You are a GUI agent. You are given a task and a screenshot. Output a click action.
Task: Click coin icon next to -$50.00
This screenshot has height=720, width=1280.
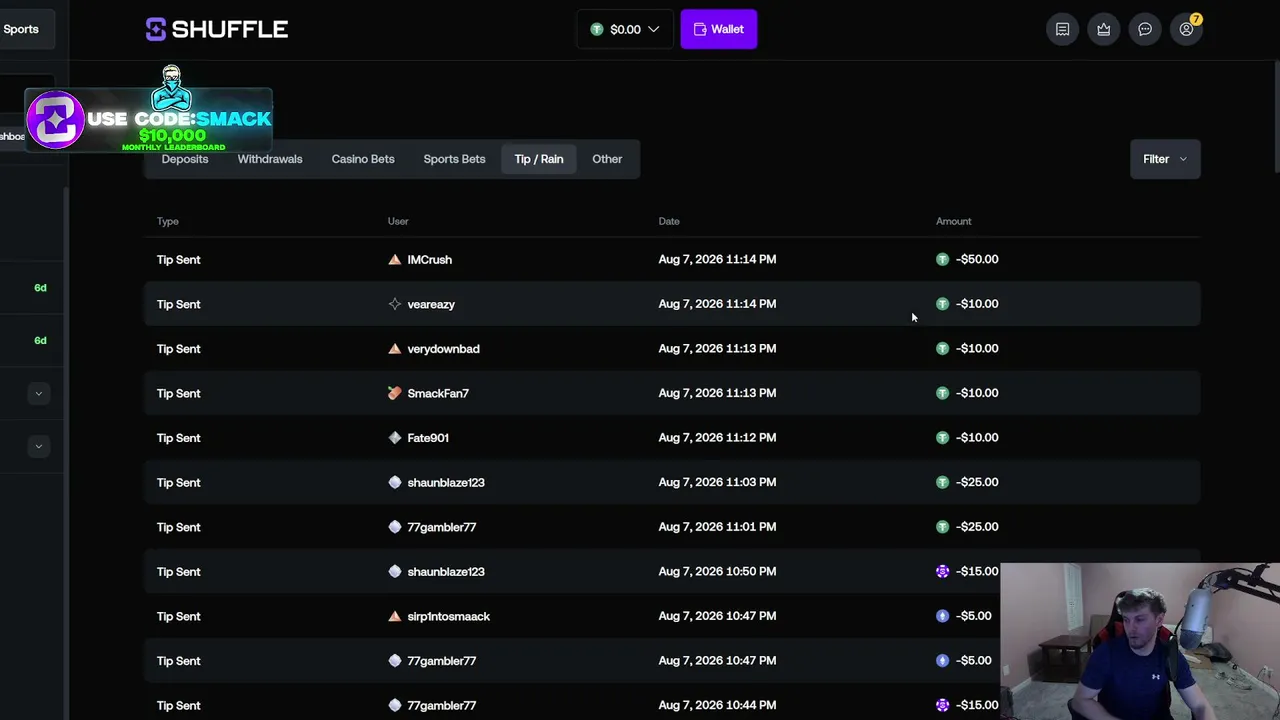click(x=942, y=259)
